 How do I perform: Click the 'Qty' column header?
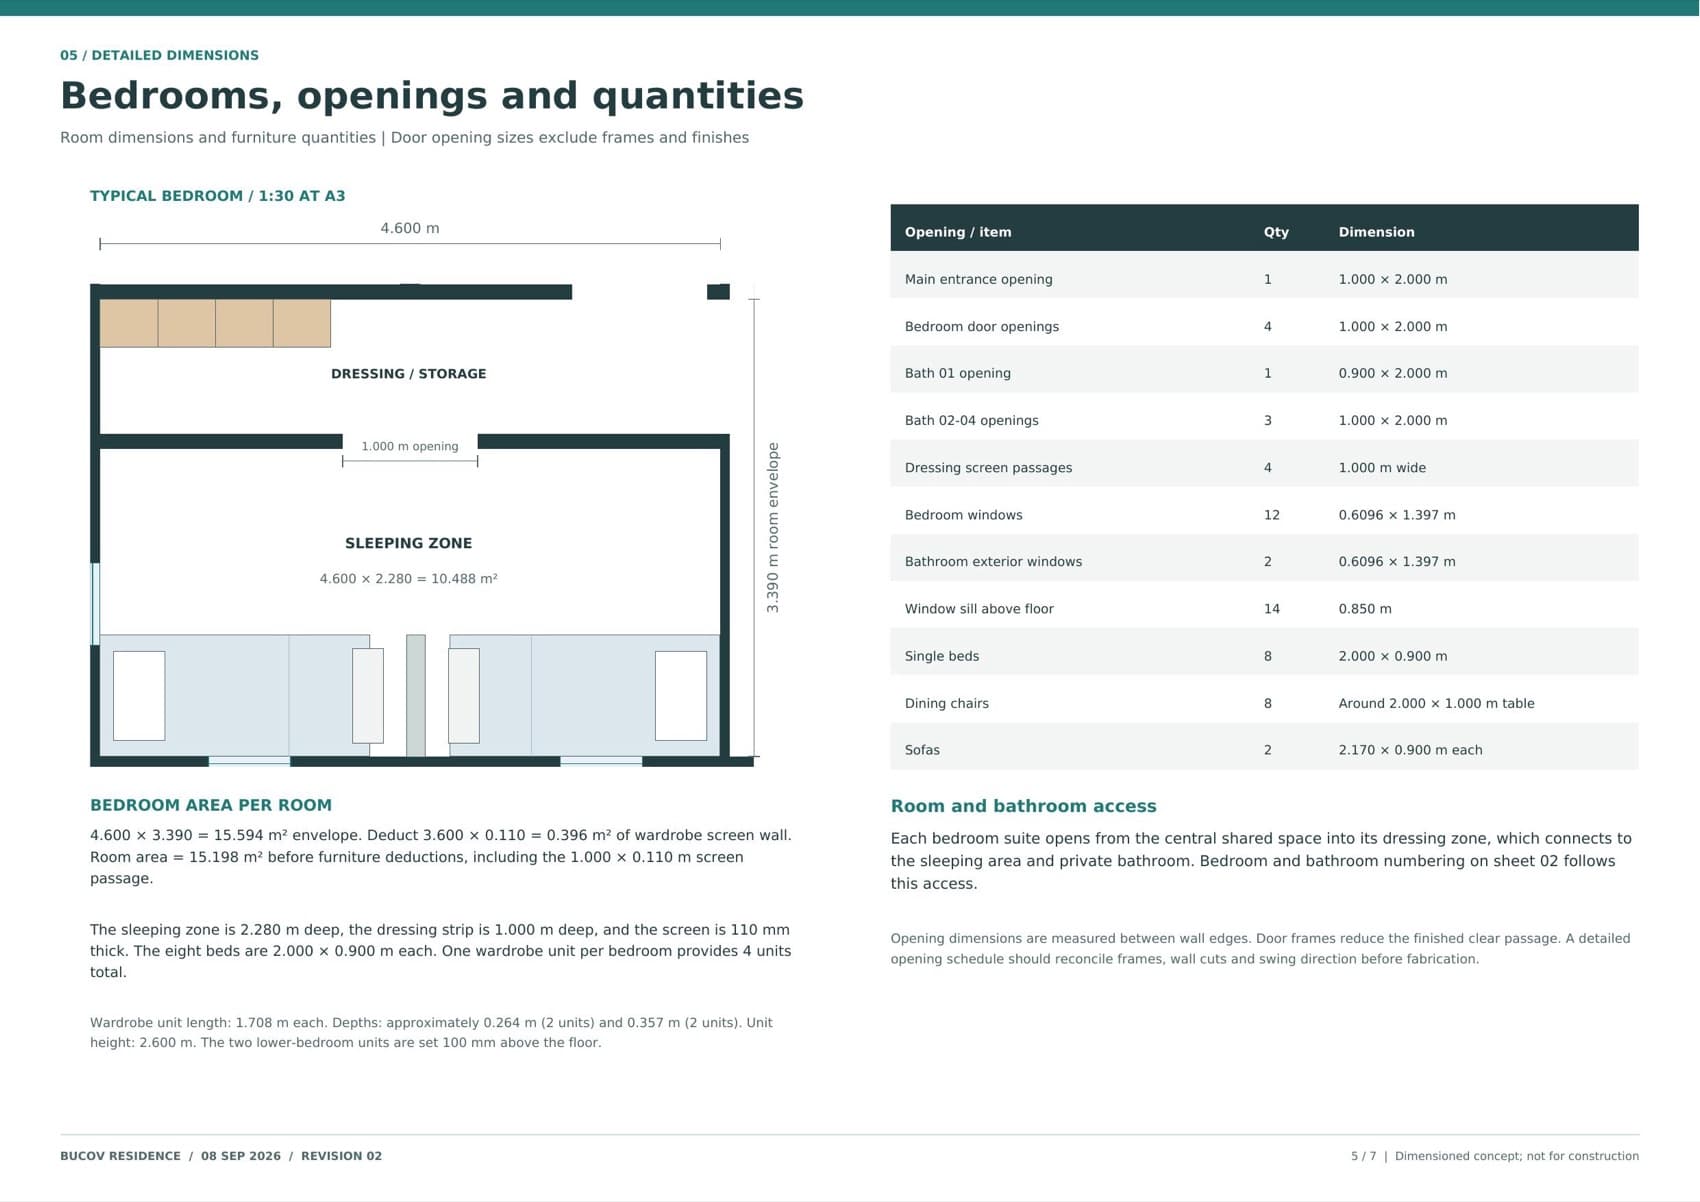(x=1276, y=232)
